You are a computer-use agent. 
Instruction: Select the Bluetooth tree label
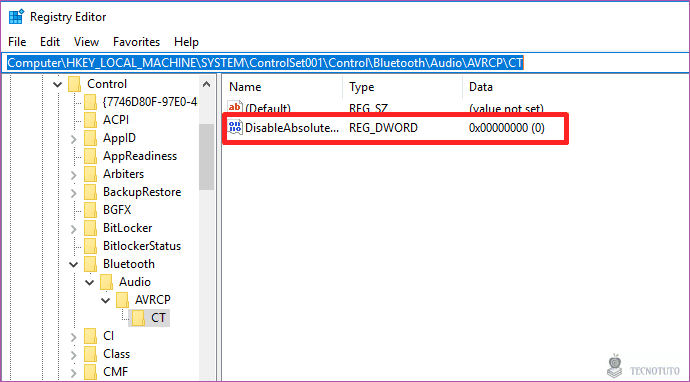coord(129,264)
